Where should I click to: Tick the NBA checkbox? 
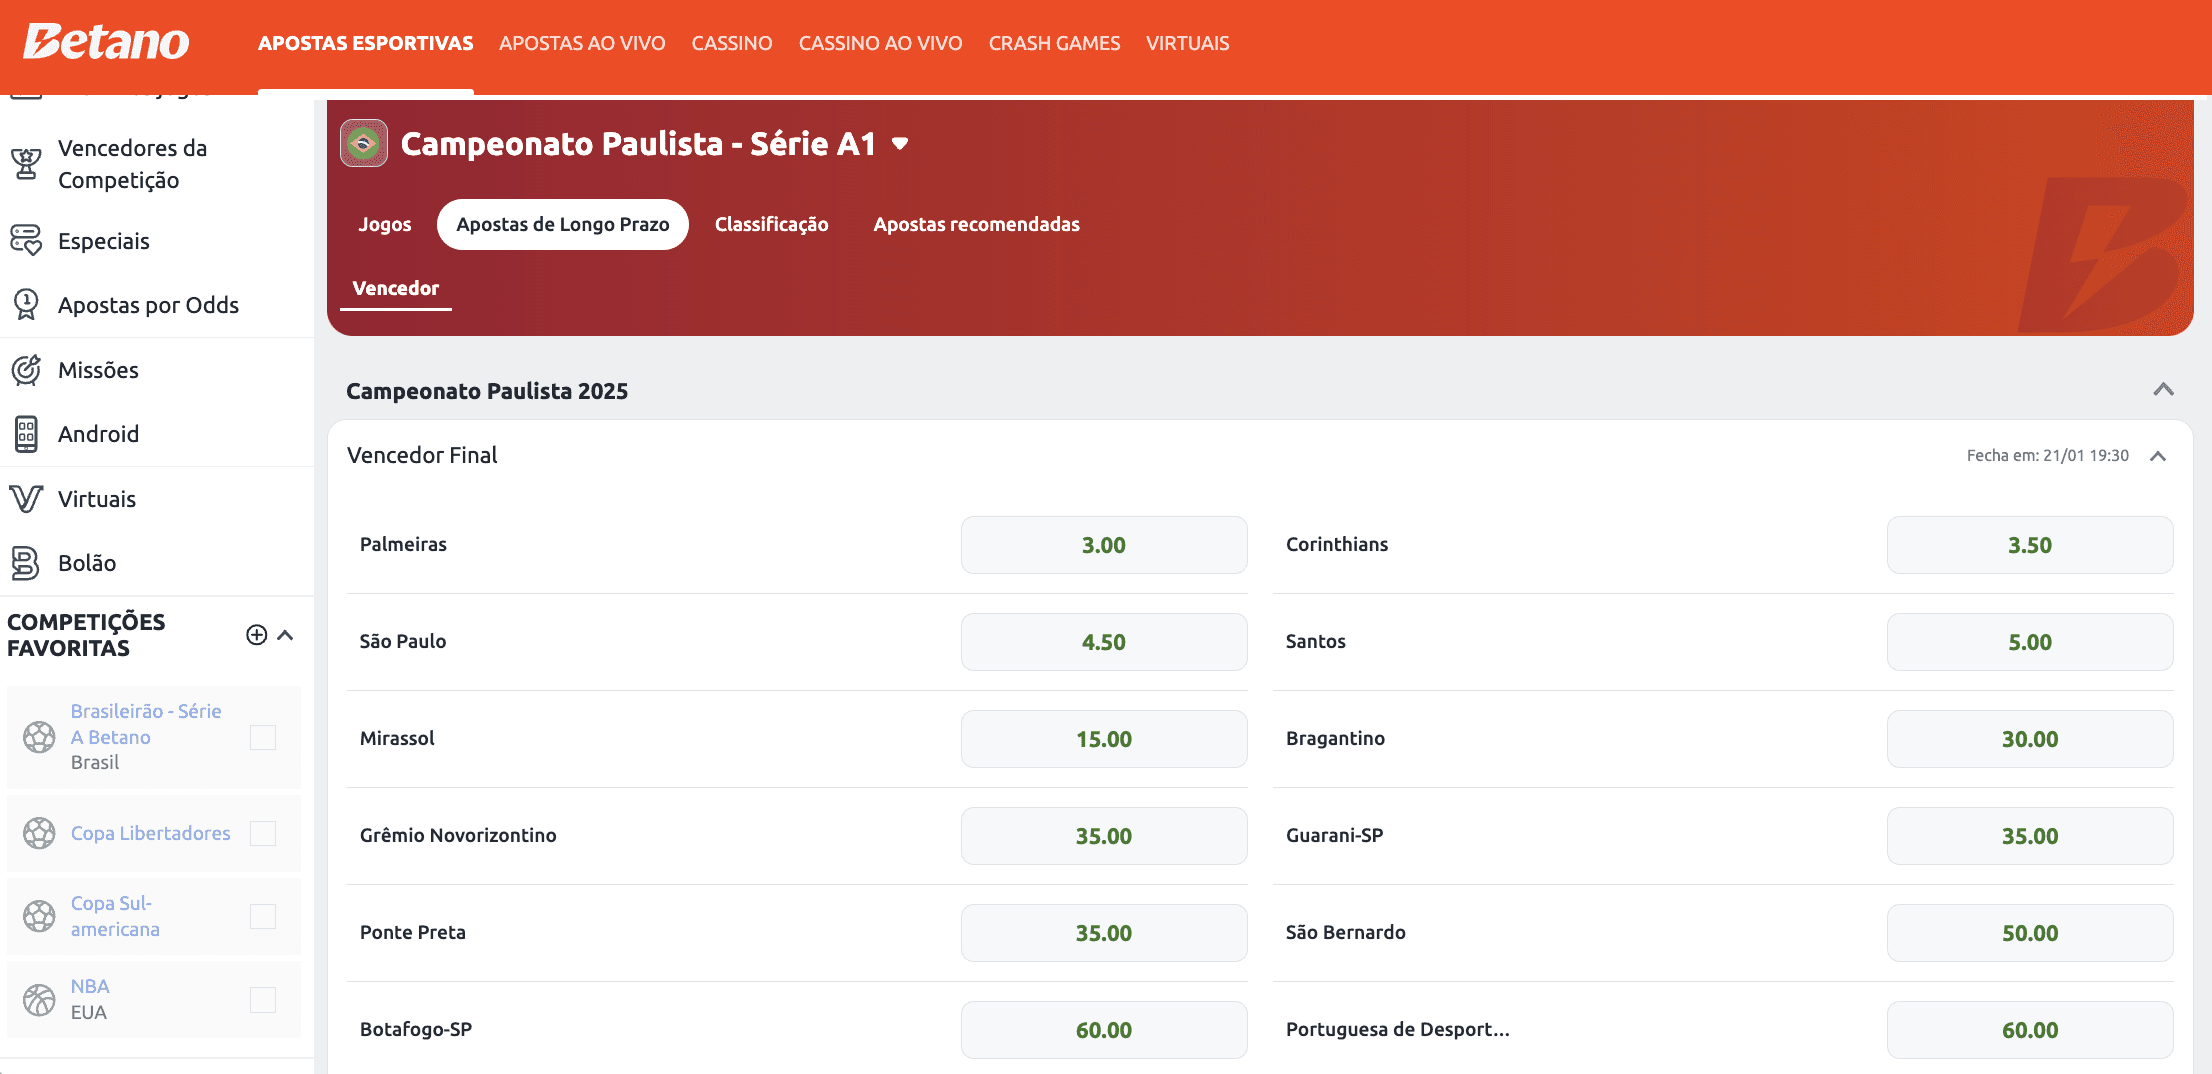point(263,999)
